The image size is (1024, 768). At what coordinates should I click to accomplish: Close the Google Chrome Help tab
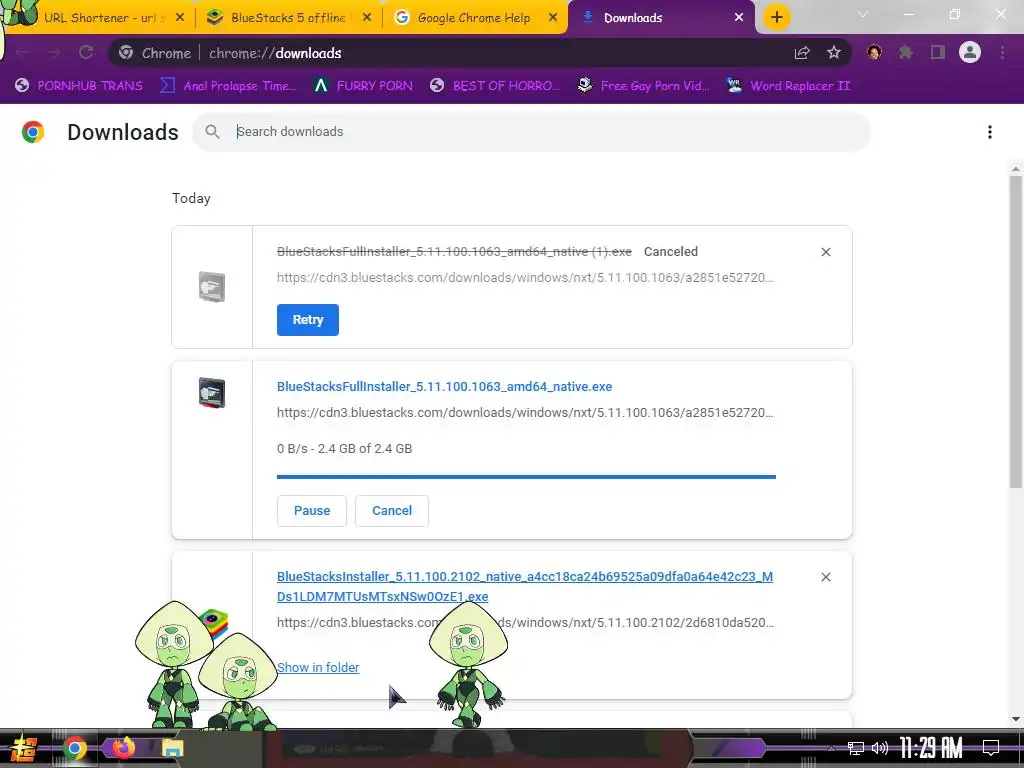click(553, 18)
